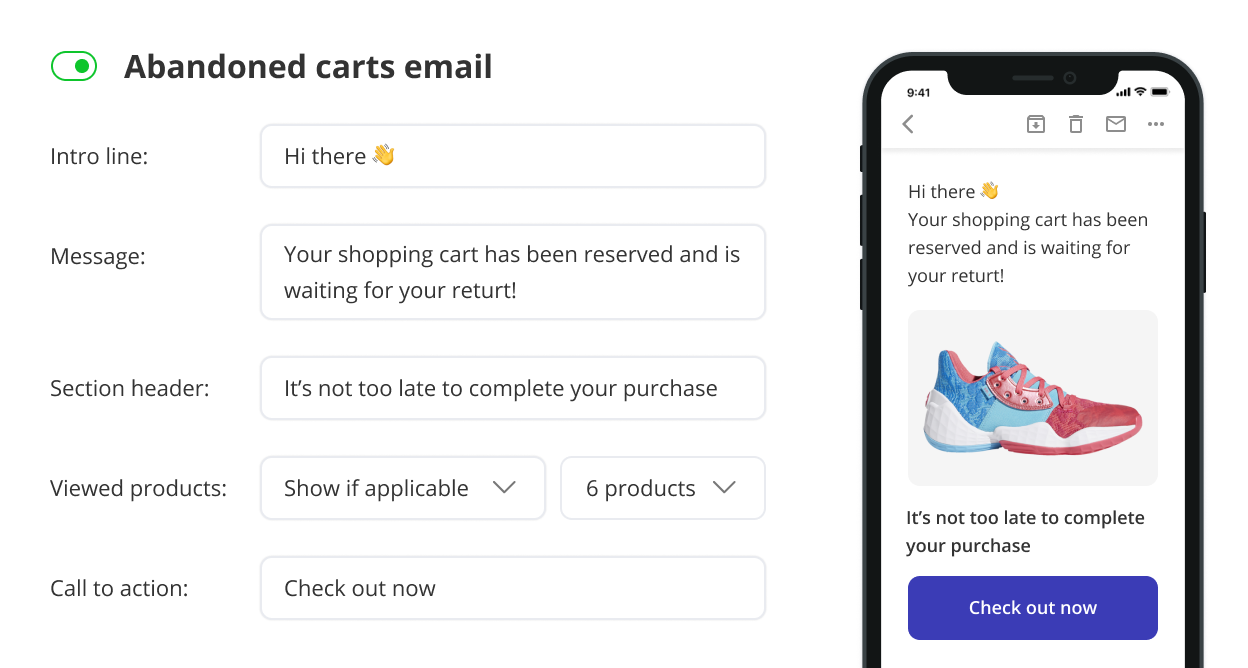Click the 9:41 clock in status bar
The image size is (1248, 668).
(x=918, y=92)
